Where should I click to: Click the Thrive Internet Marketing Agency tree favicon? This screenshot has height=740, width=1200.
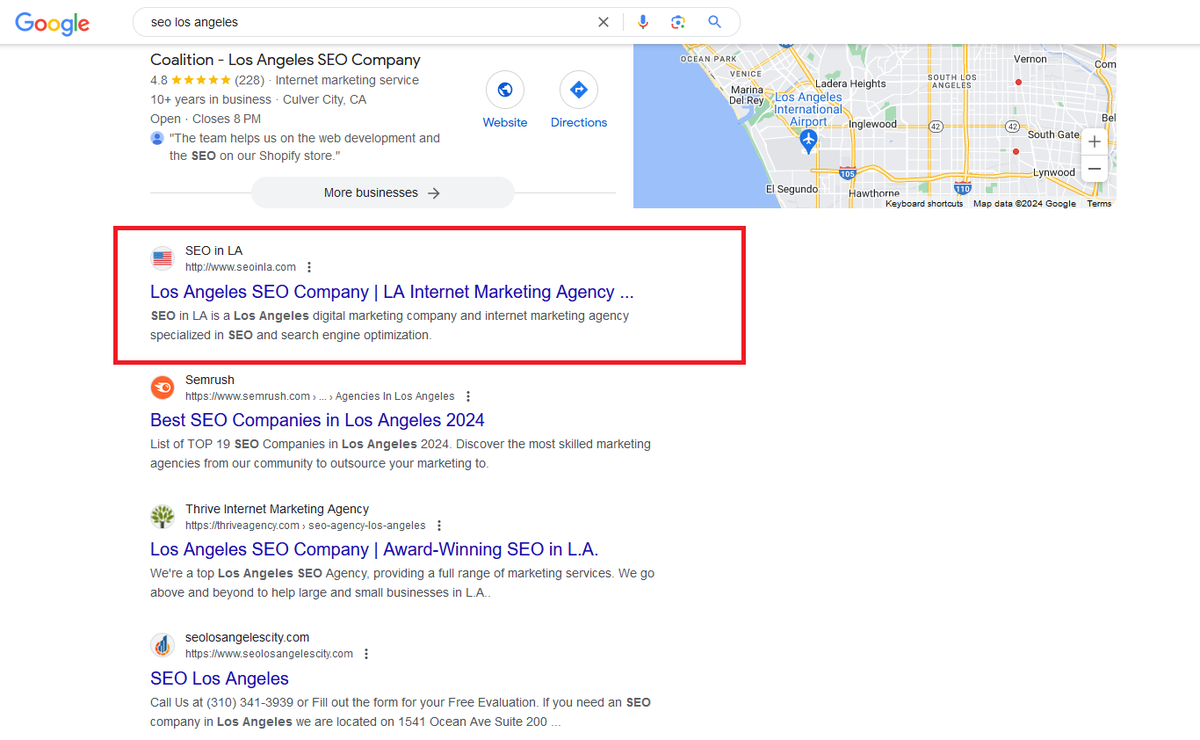(162, 517)
